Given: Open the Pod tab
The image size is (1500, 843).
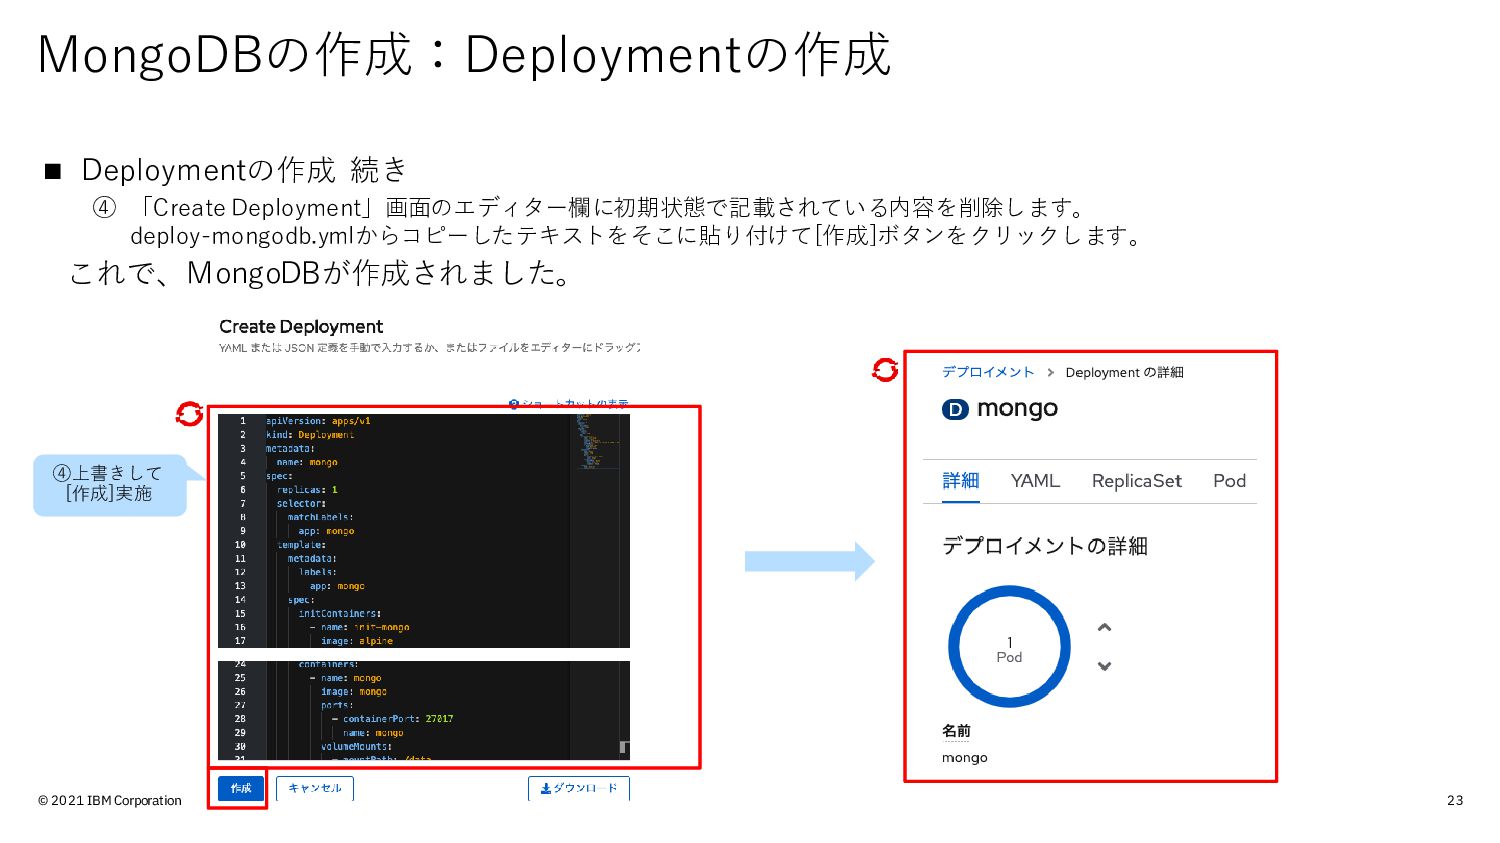Looking at the screenshot, I should [1229, 481].
